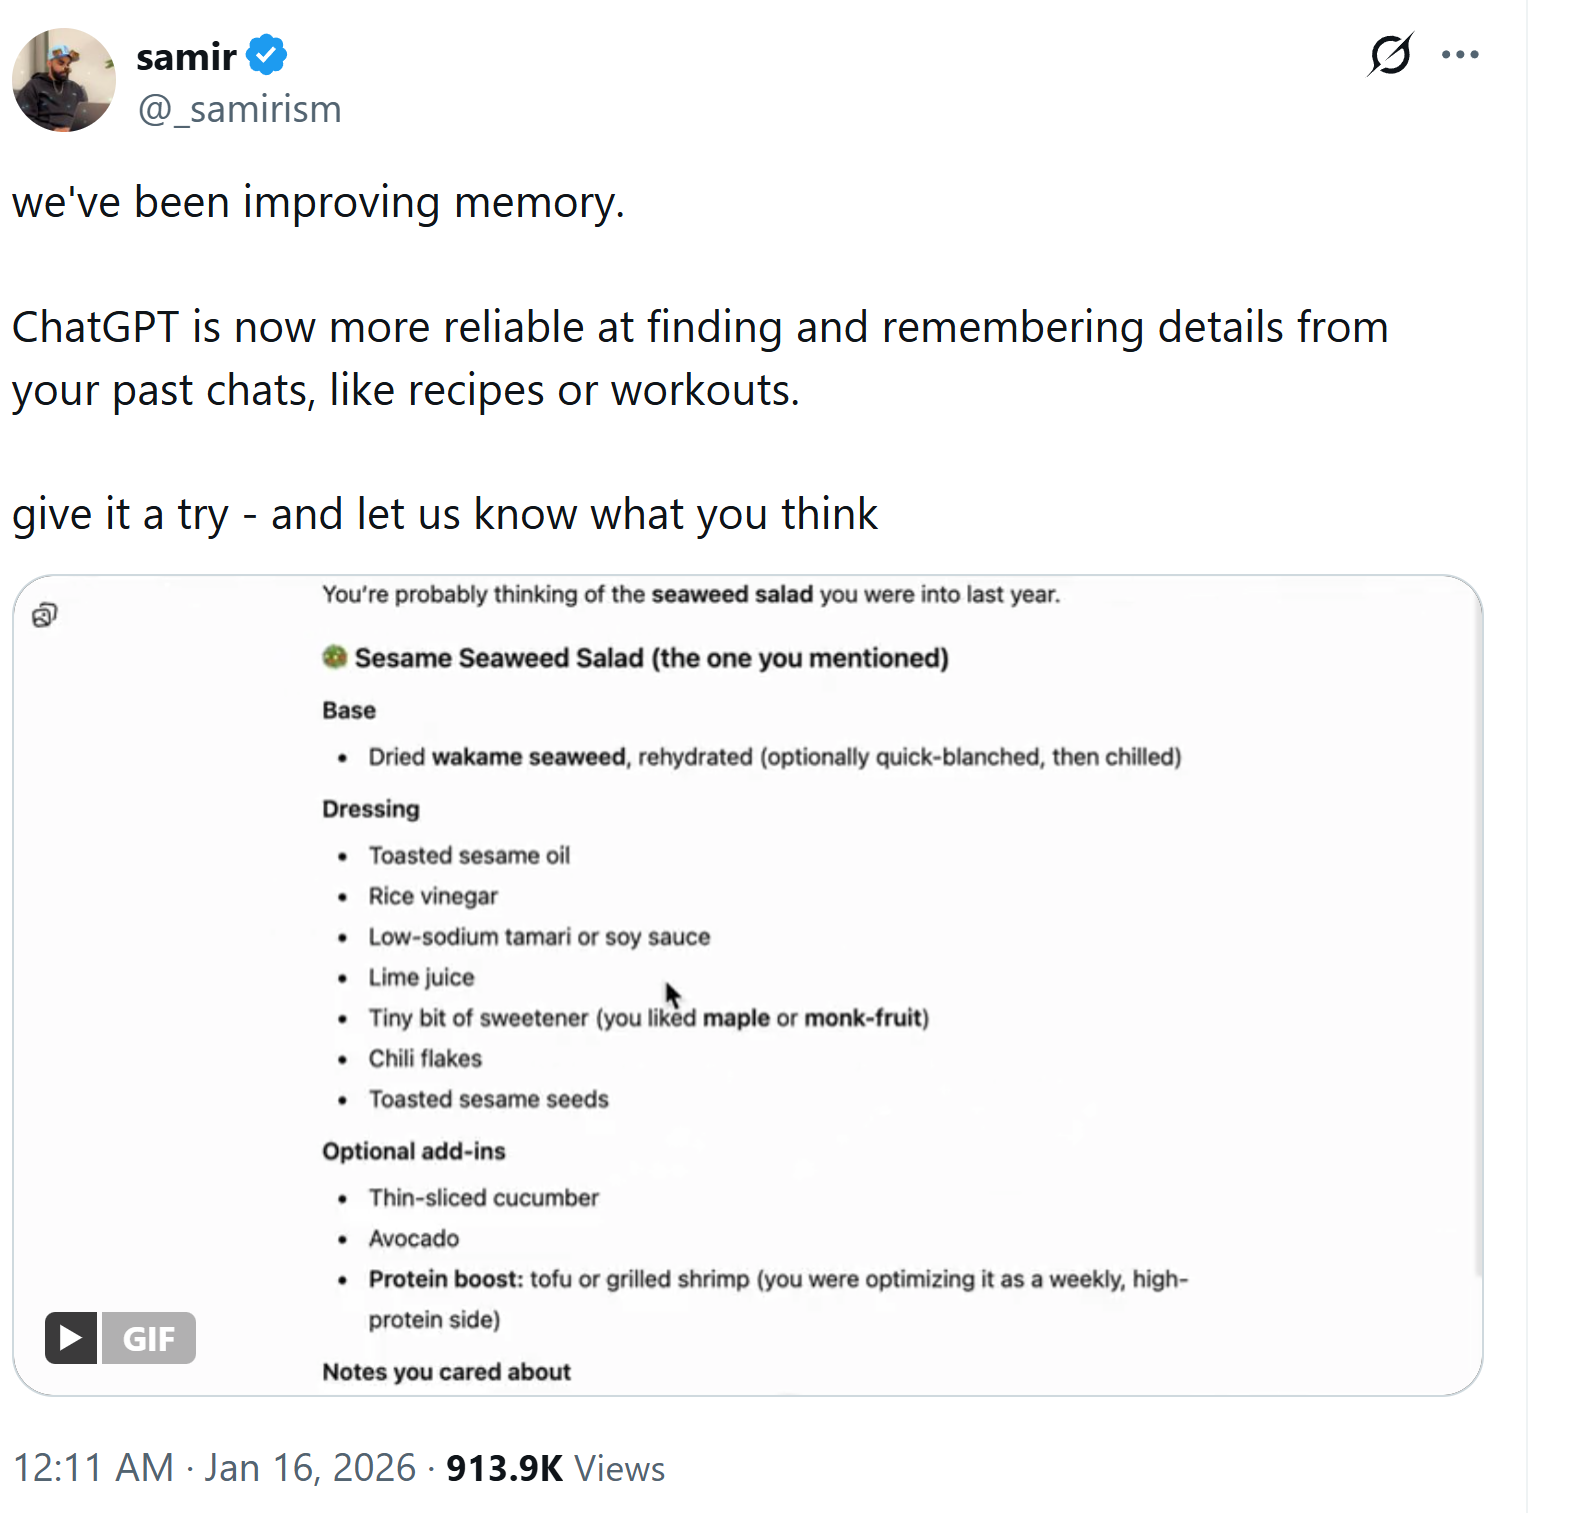The image size is (1593, 1513).
Task: Click the salad emoji beside Sesame Seaweed Salad
Action: [334, 657]
